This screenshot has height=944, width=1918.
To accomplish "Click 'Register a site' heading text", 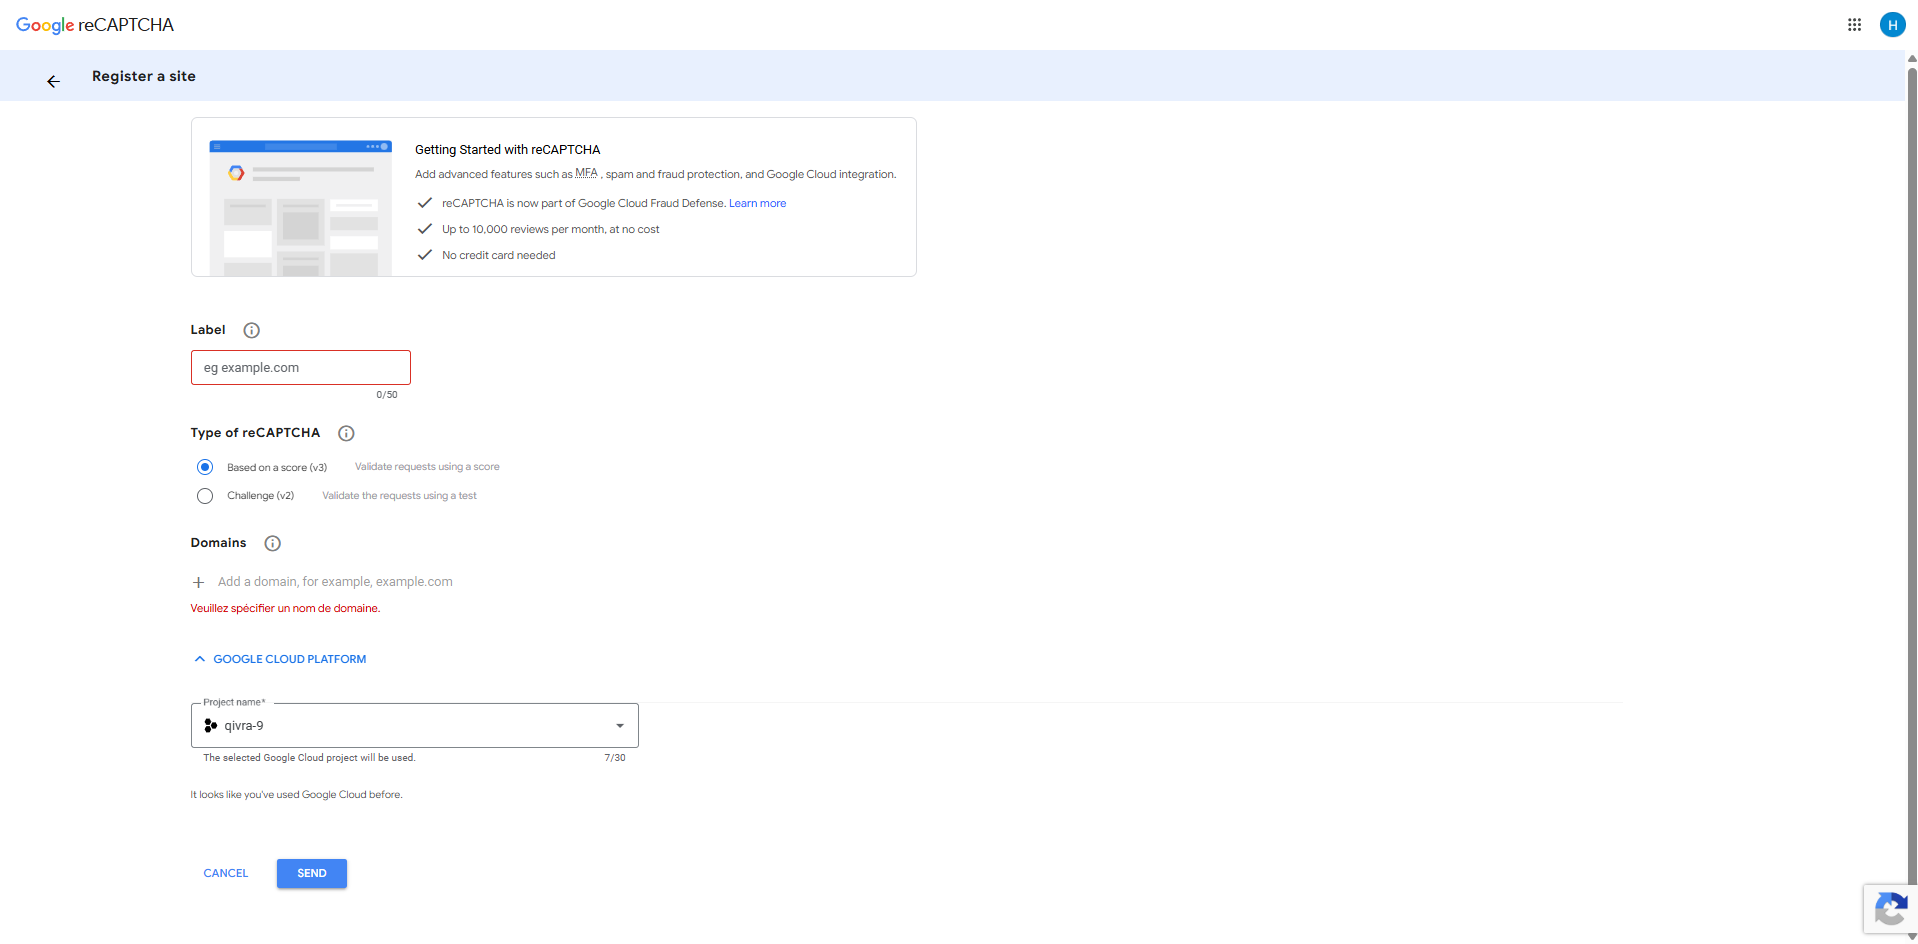I will pos(144,76).
